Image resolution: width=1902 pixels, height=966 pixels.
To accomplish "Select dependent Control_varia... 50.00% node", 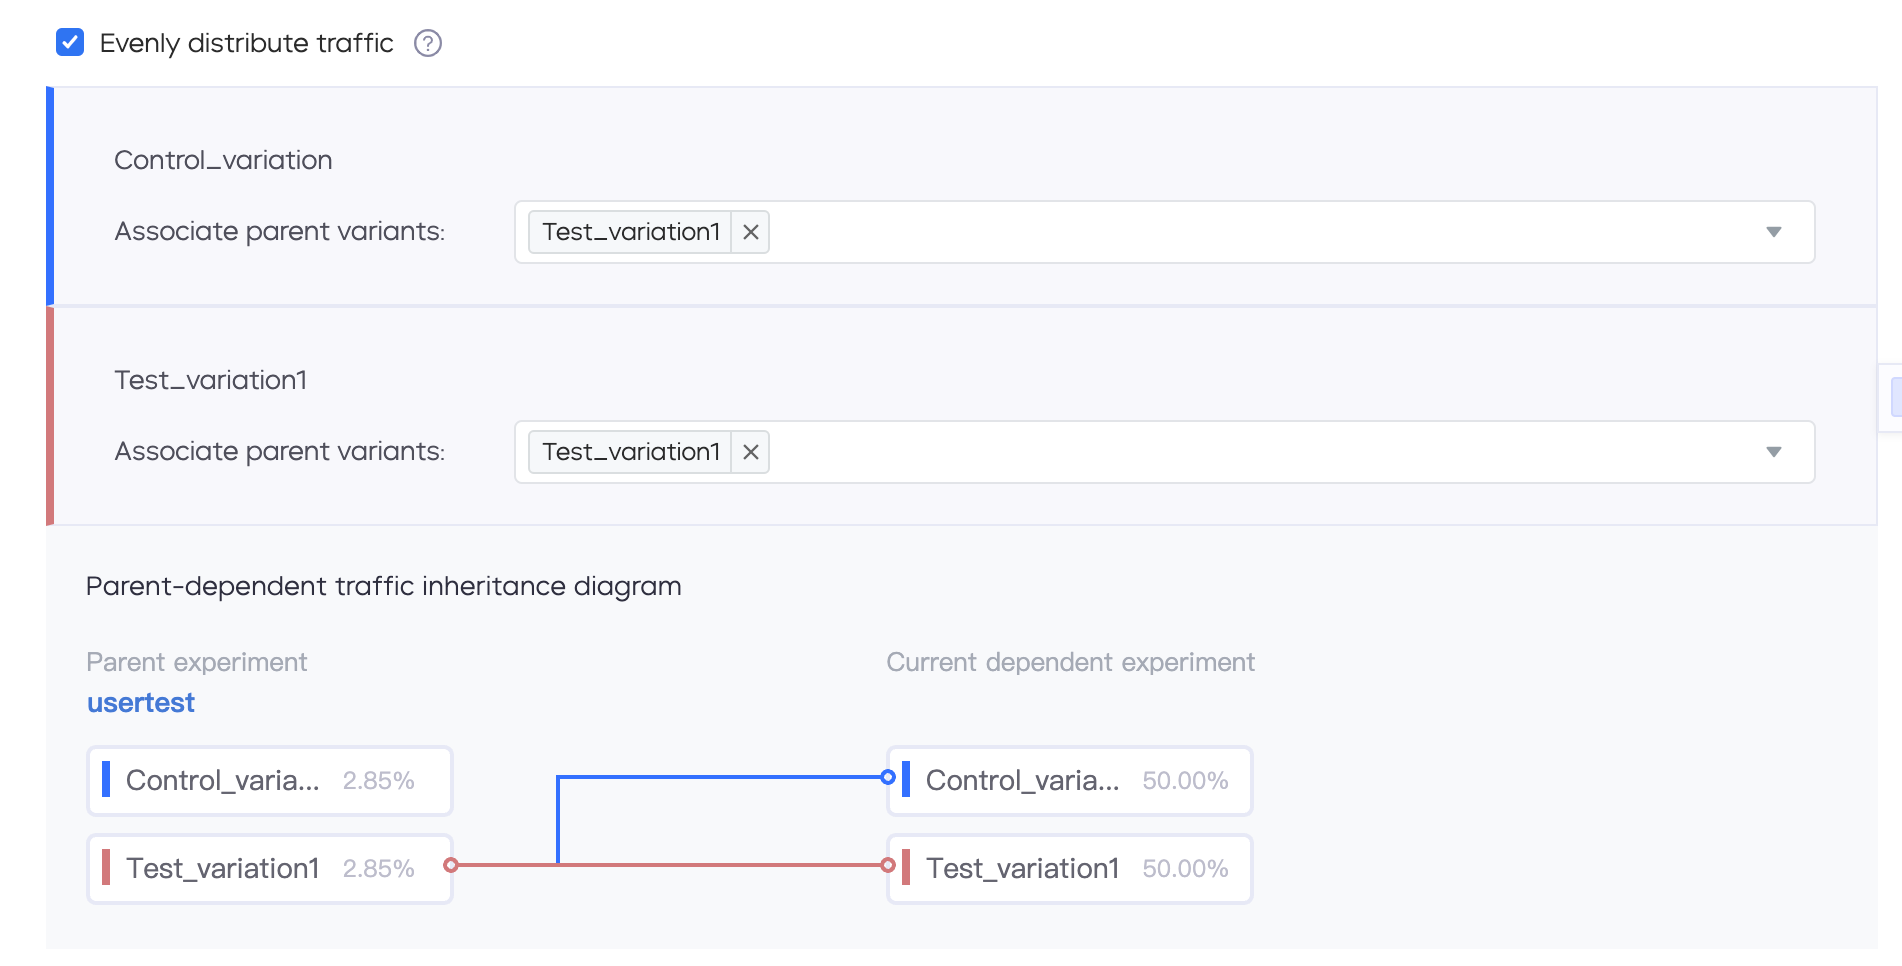I will coord(1070,781).
